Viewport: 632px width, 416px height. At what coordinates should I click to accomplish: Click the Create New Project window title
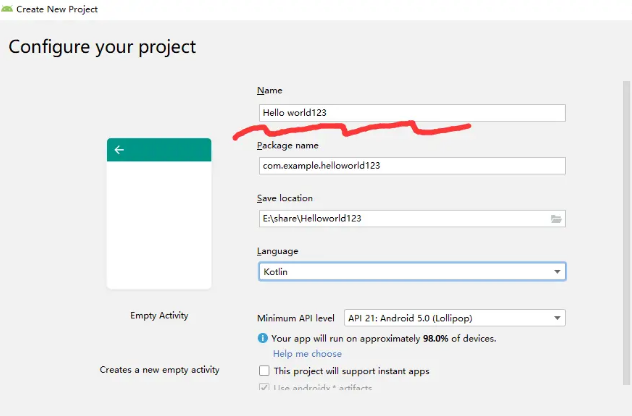(56, 7)
